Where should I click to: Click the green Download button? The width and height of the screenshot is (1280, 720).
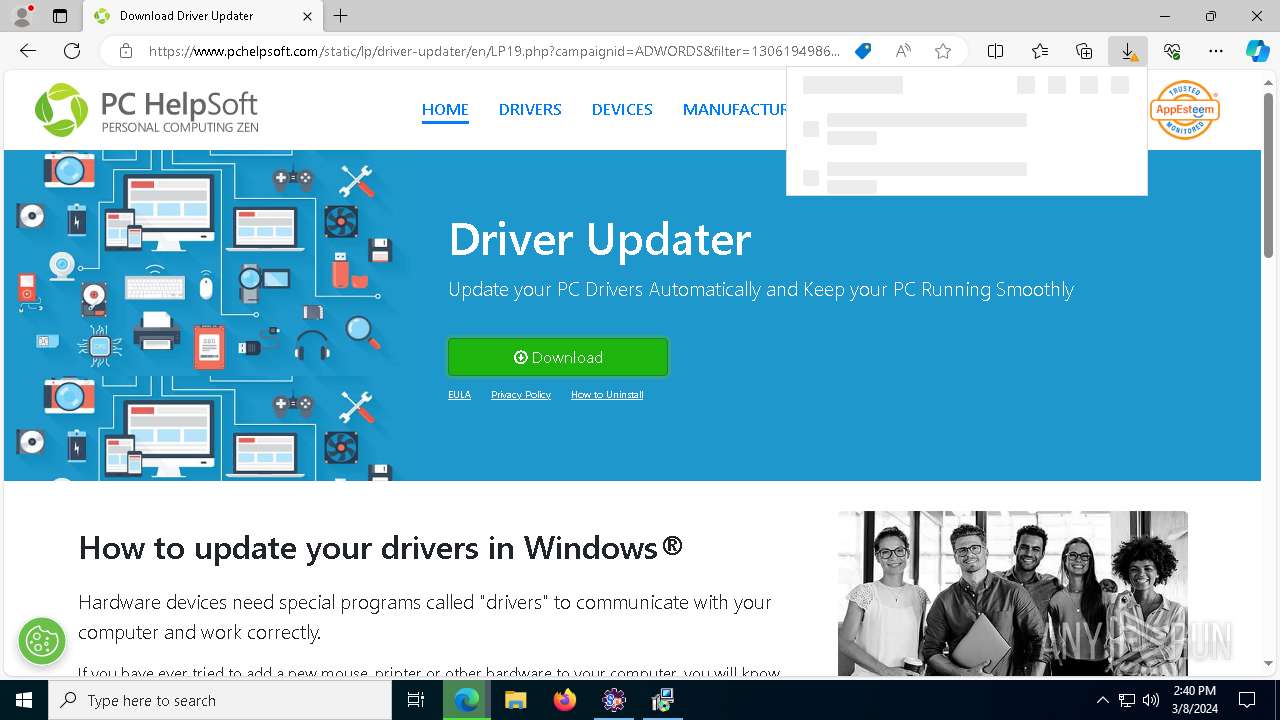click(x=558, y=357)
